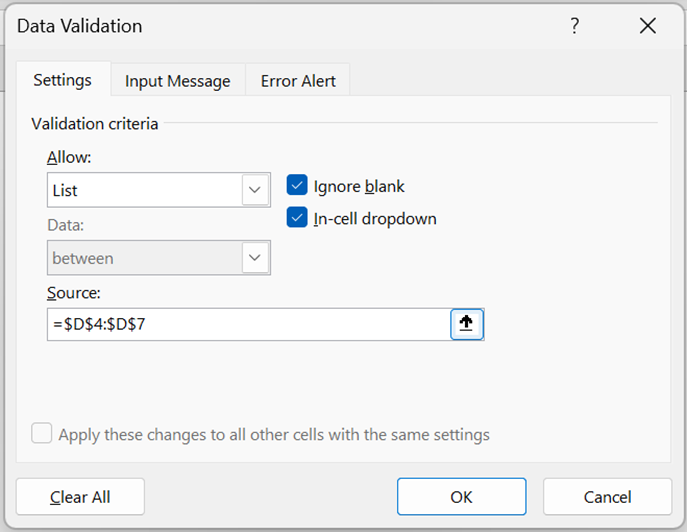Screen dimensions: 687x532
Task: Toggle the Ignore blank checkbox
Action: point(297,186)
